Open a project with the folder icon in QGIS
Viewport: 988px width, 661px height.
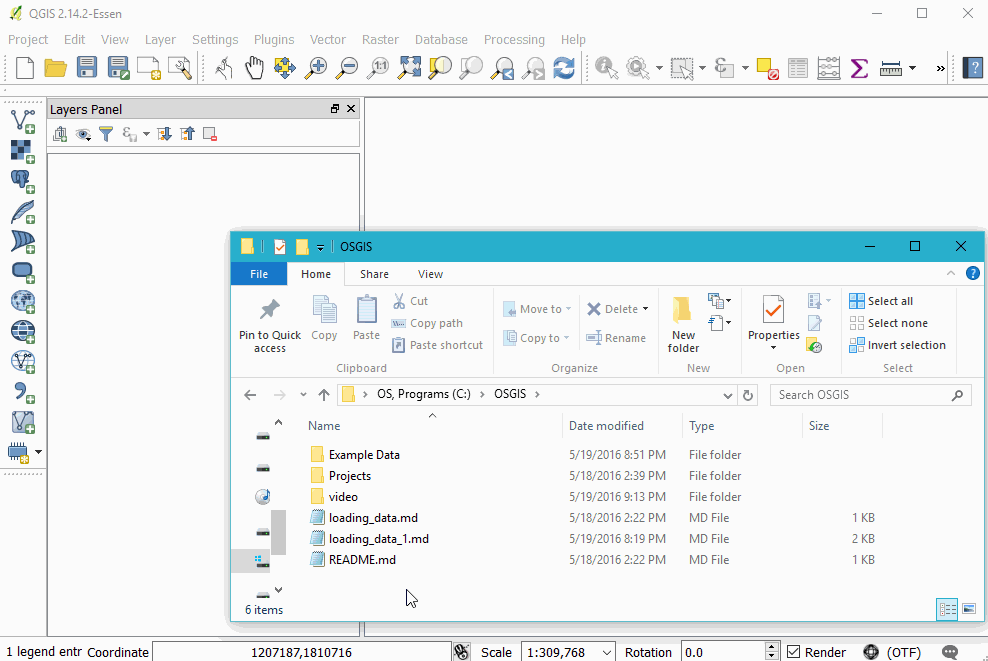click(x=55, y=67)
